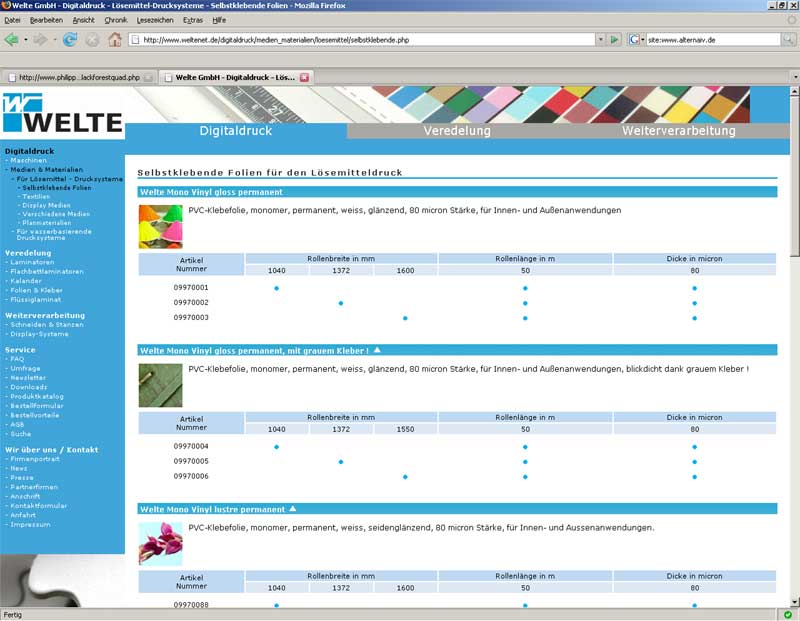Screen dimensions: 800x621
Task: Open the Chronik menu
Action: (x=116, y=20)
